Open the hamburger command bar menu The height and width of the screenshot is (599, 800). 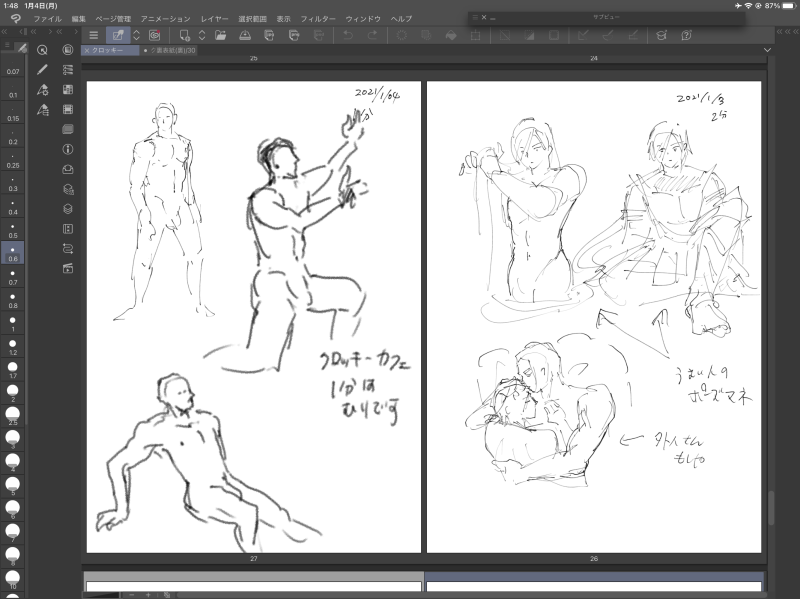(x=93, y=35)
